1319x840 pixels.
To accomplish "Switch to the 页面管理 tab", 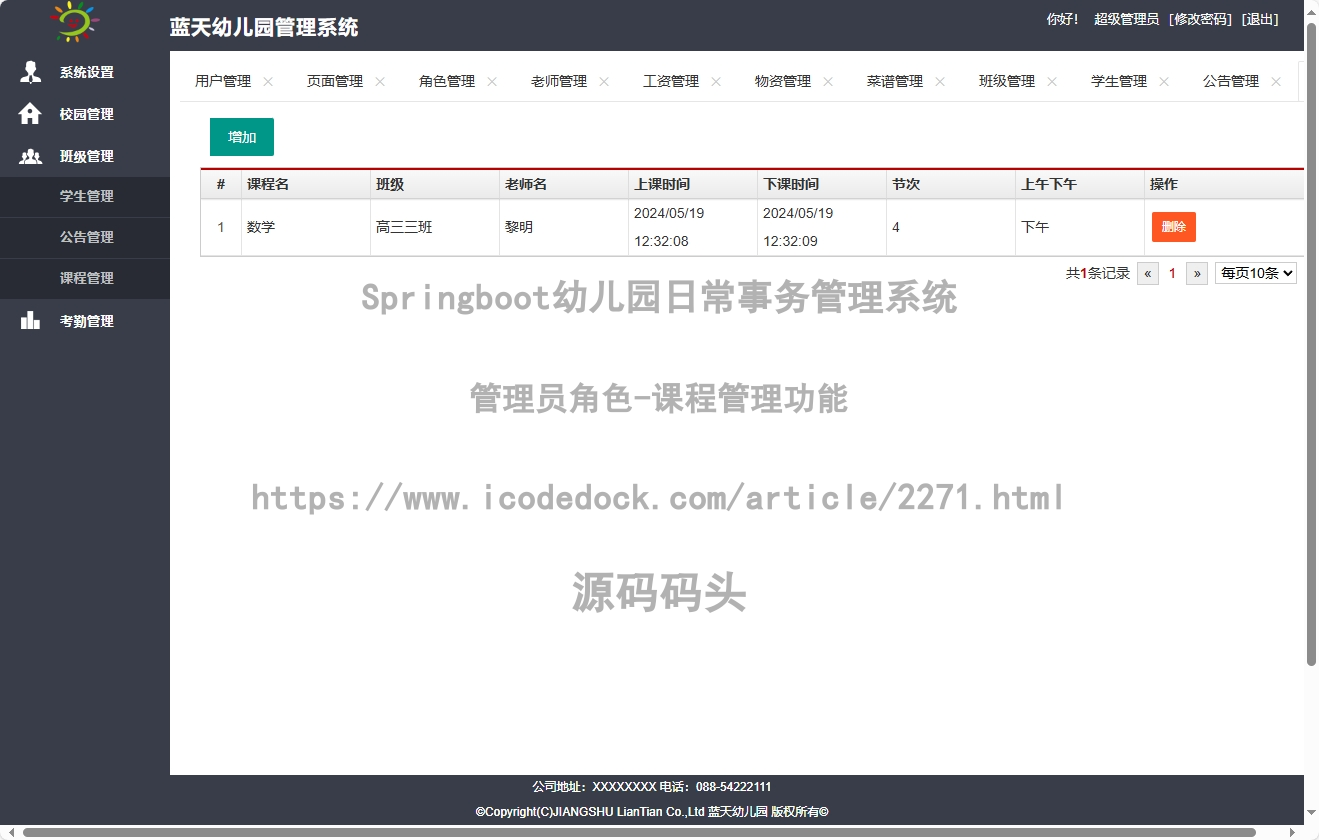I will click(335, 82).
